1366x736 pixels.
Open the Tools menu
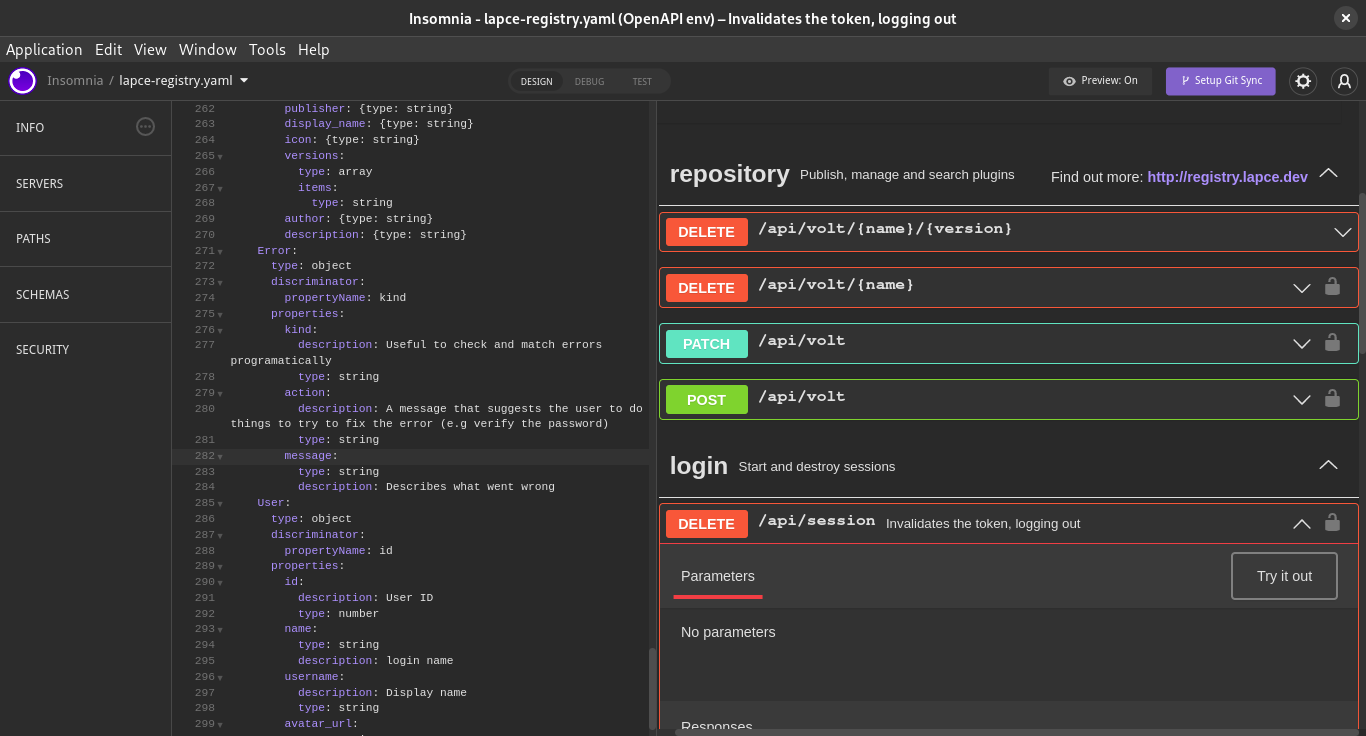tap(267, 49)
